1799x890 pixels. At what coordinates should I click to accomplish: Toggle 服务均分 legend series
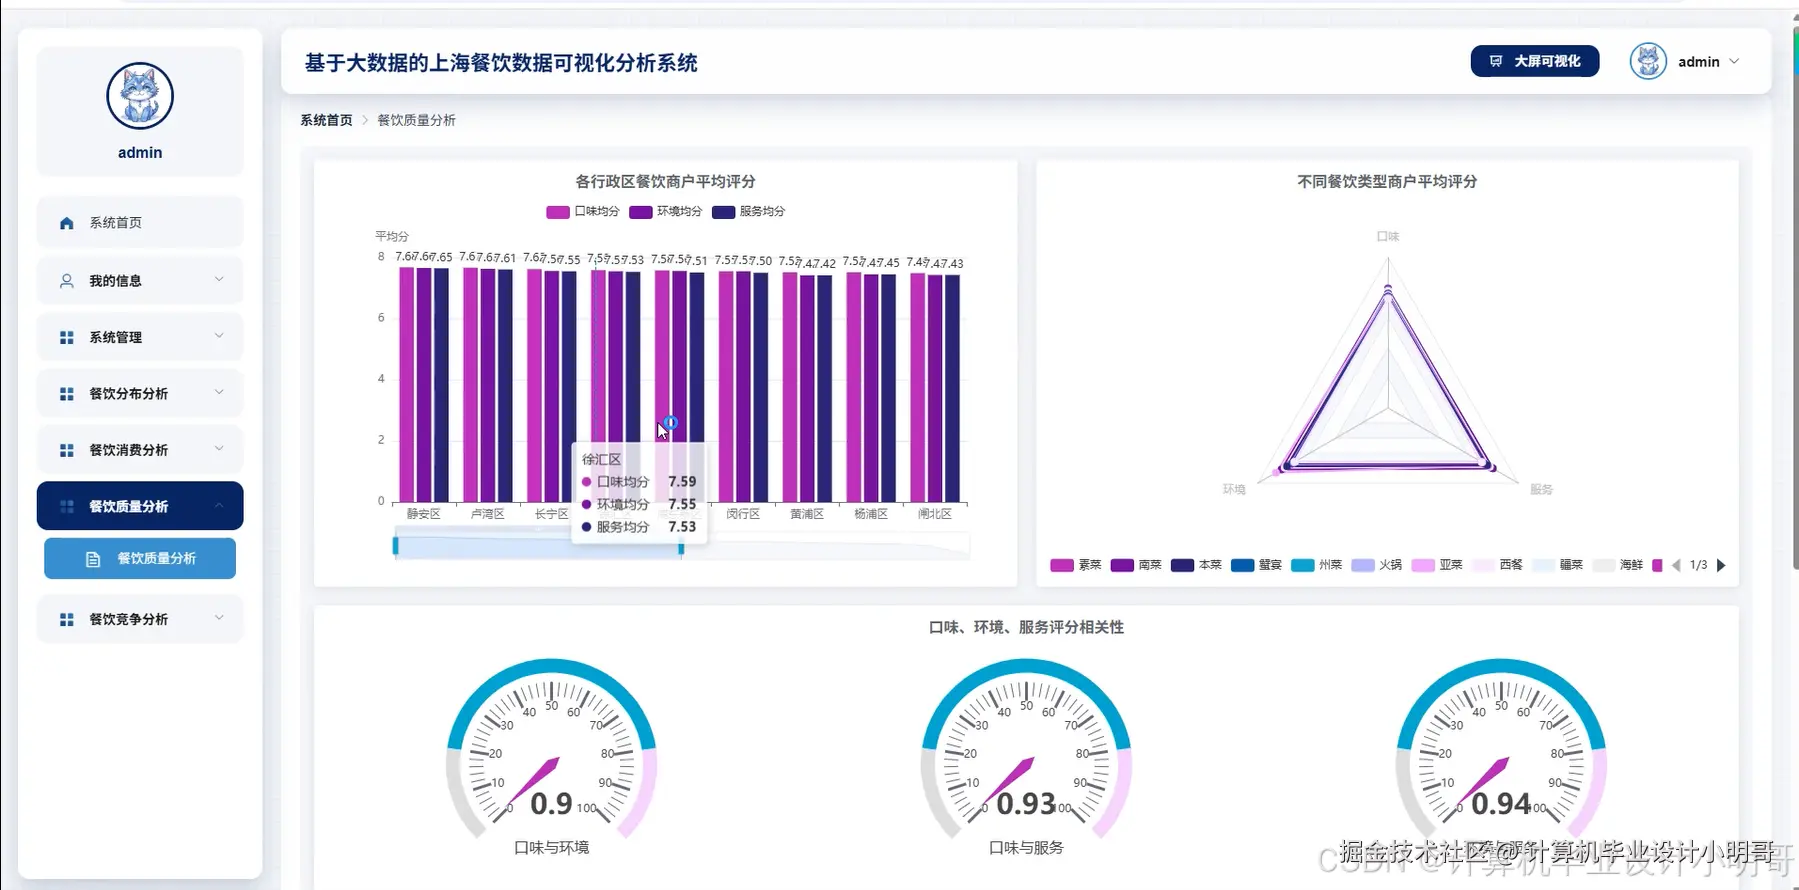748,211
